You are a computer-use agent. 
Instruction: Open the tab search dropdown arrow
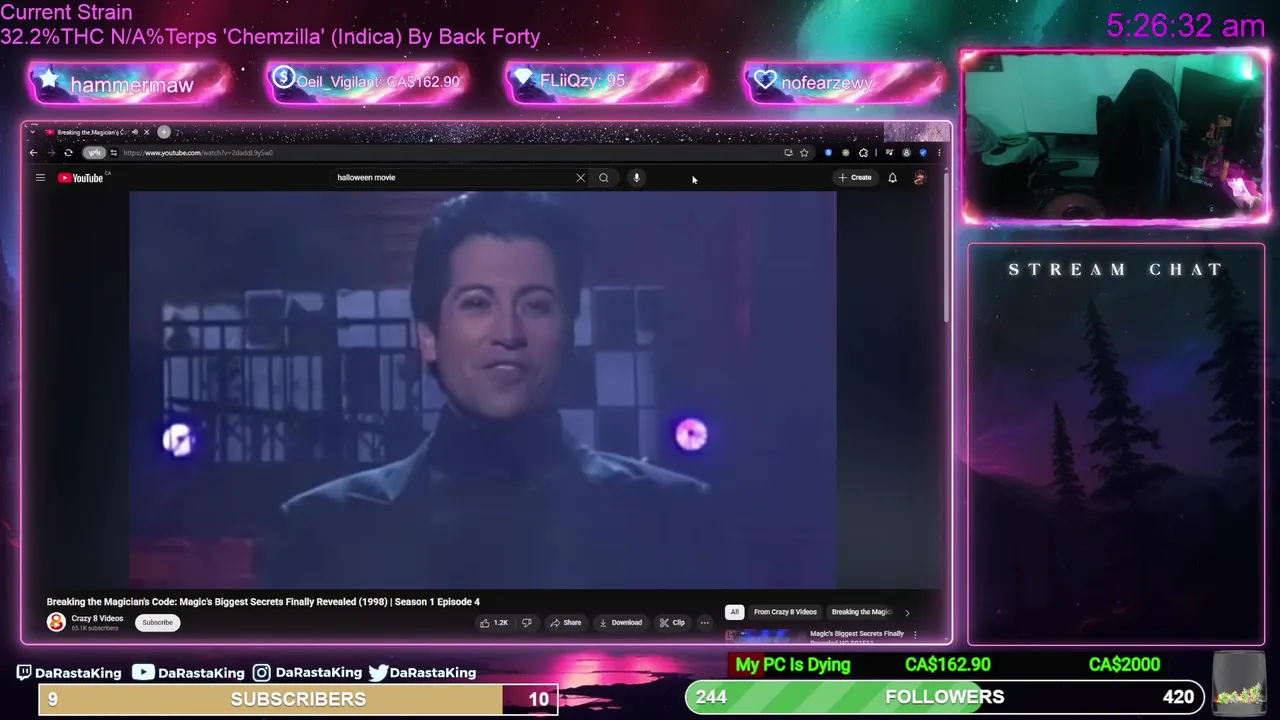click(32, 132)
